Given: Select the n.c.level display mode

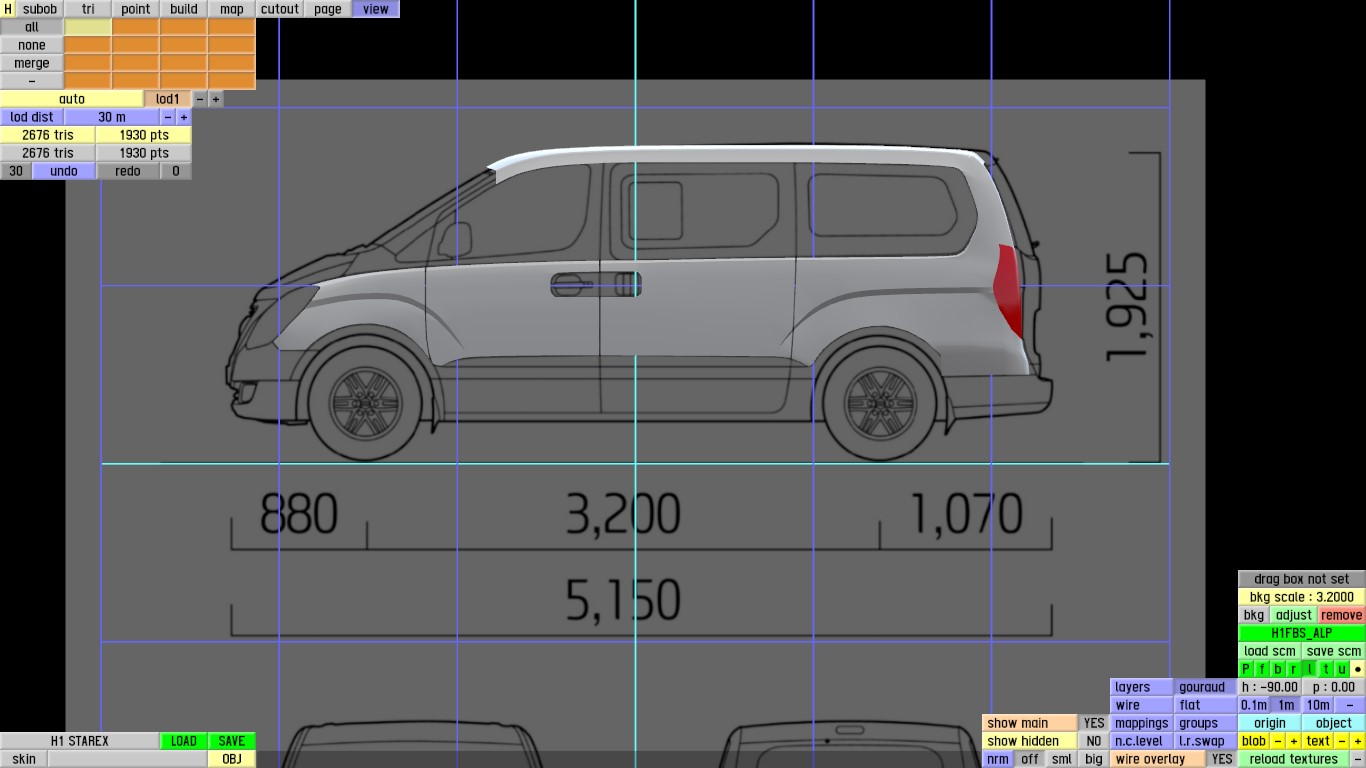Looking at the screenshot, I should (1142, 741).
